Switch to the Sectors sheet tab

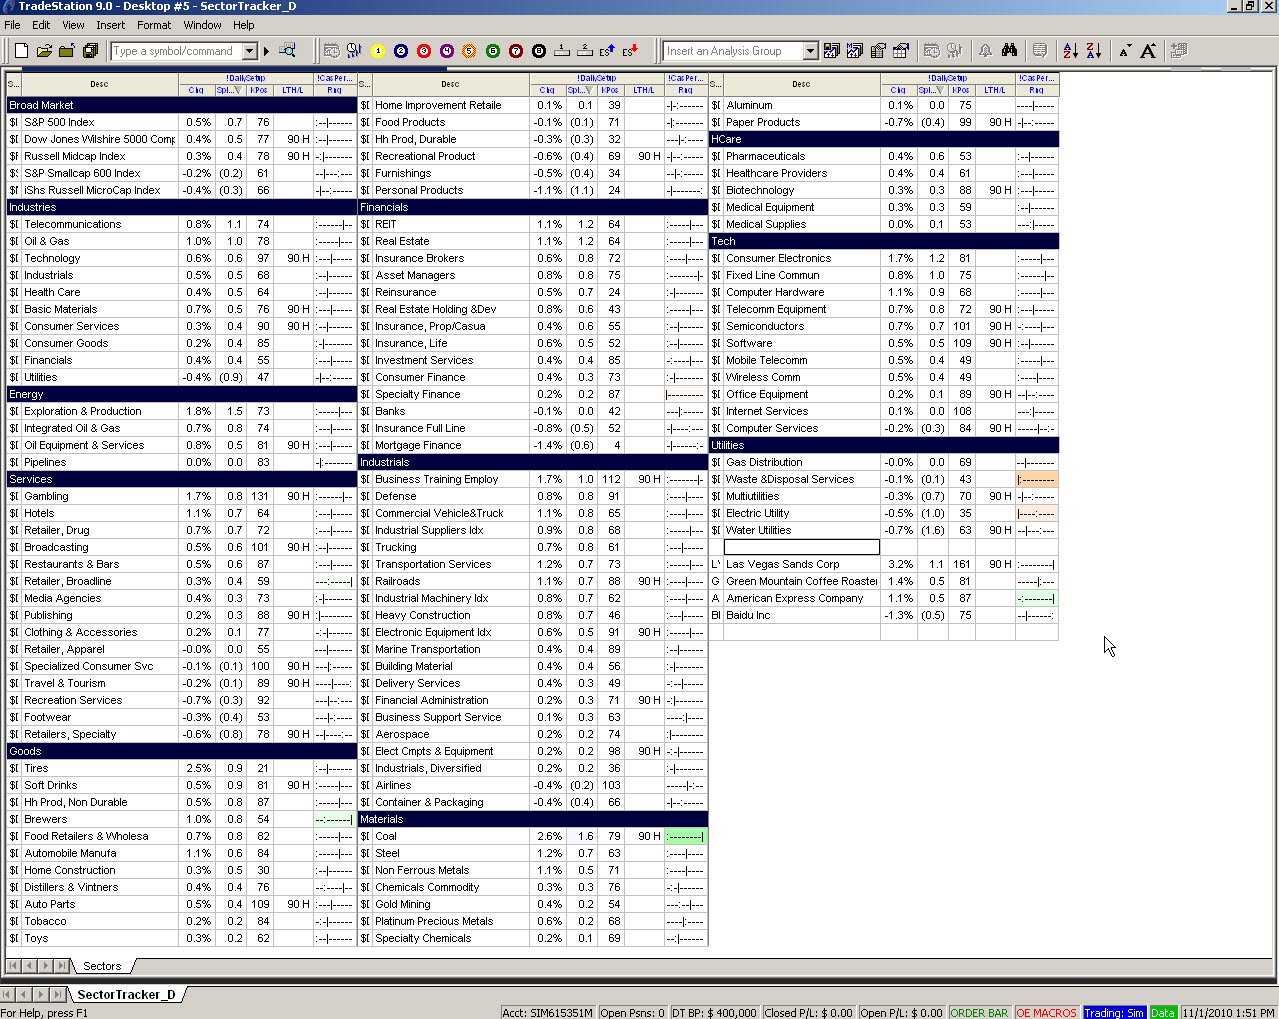102,966
